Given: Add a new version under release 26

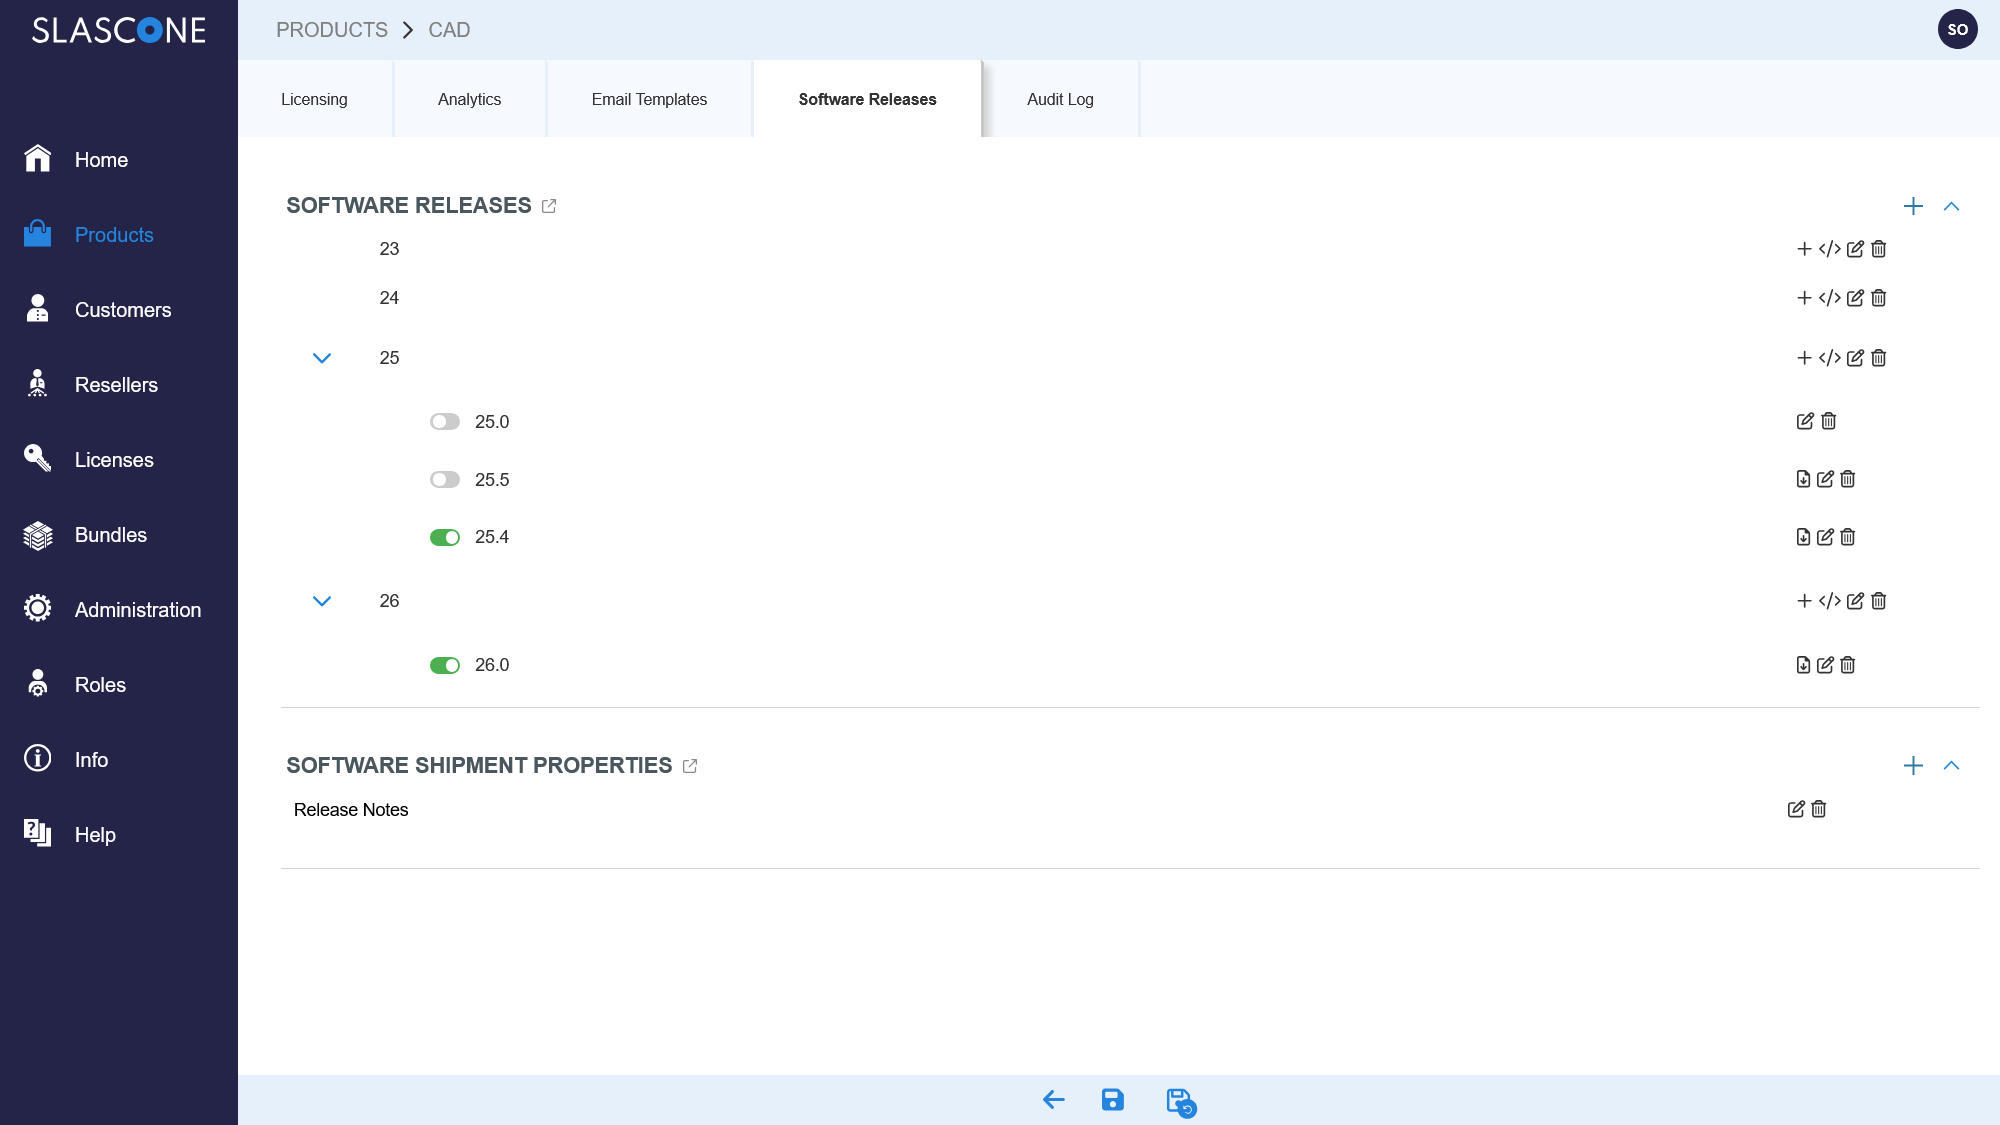Looking at the screenshot, I should (1805, 601).
